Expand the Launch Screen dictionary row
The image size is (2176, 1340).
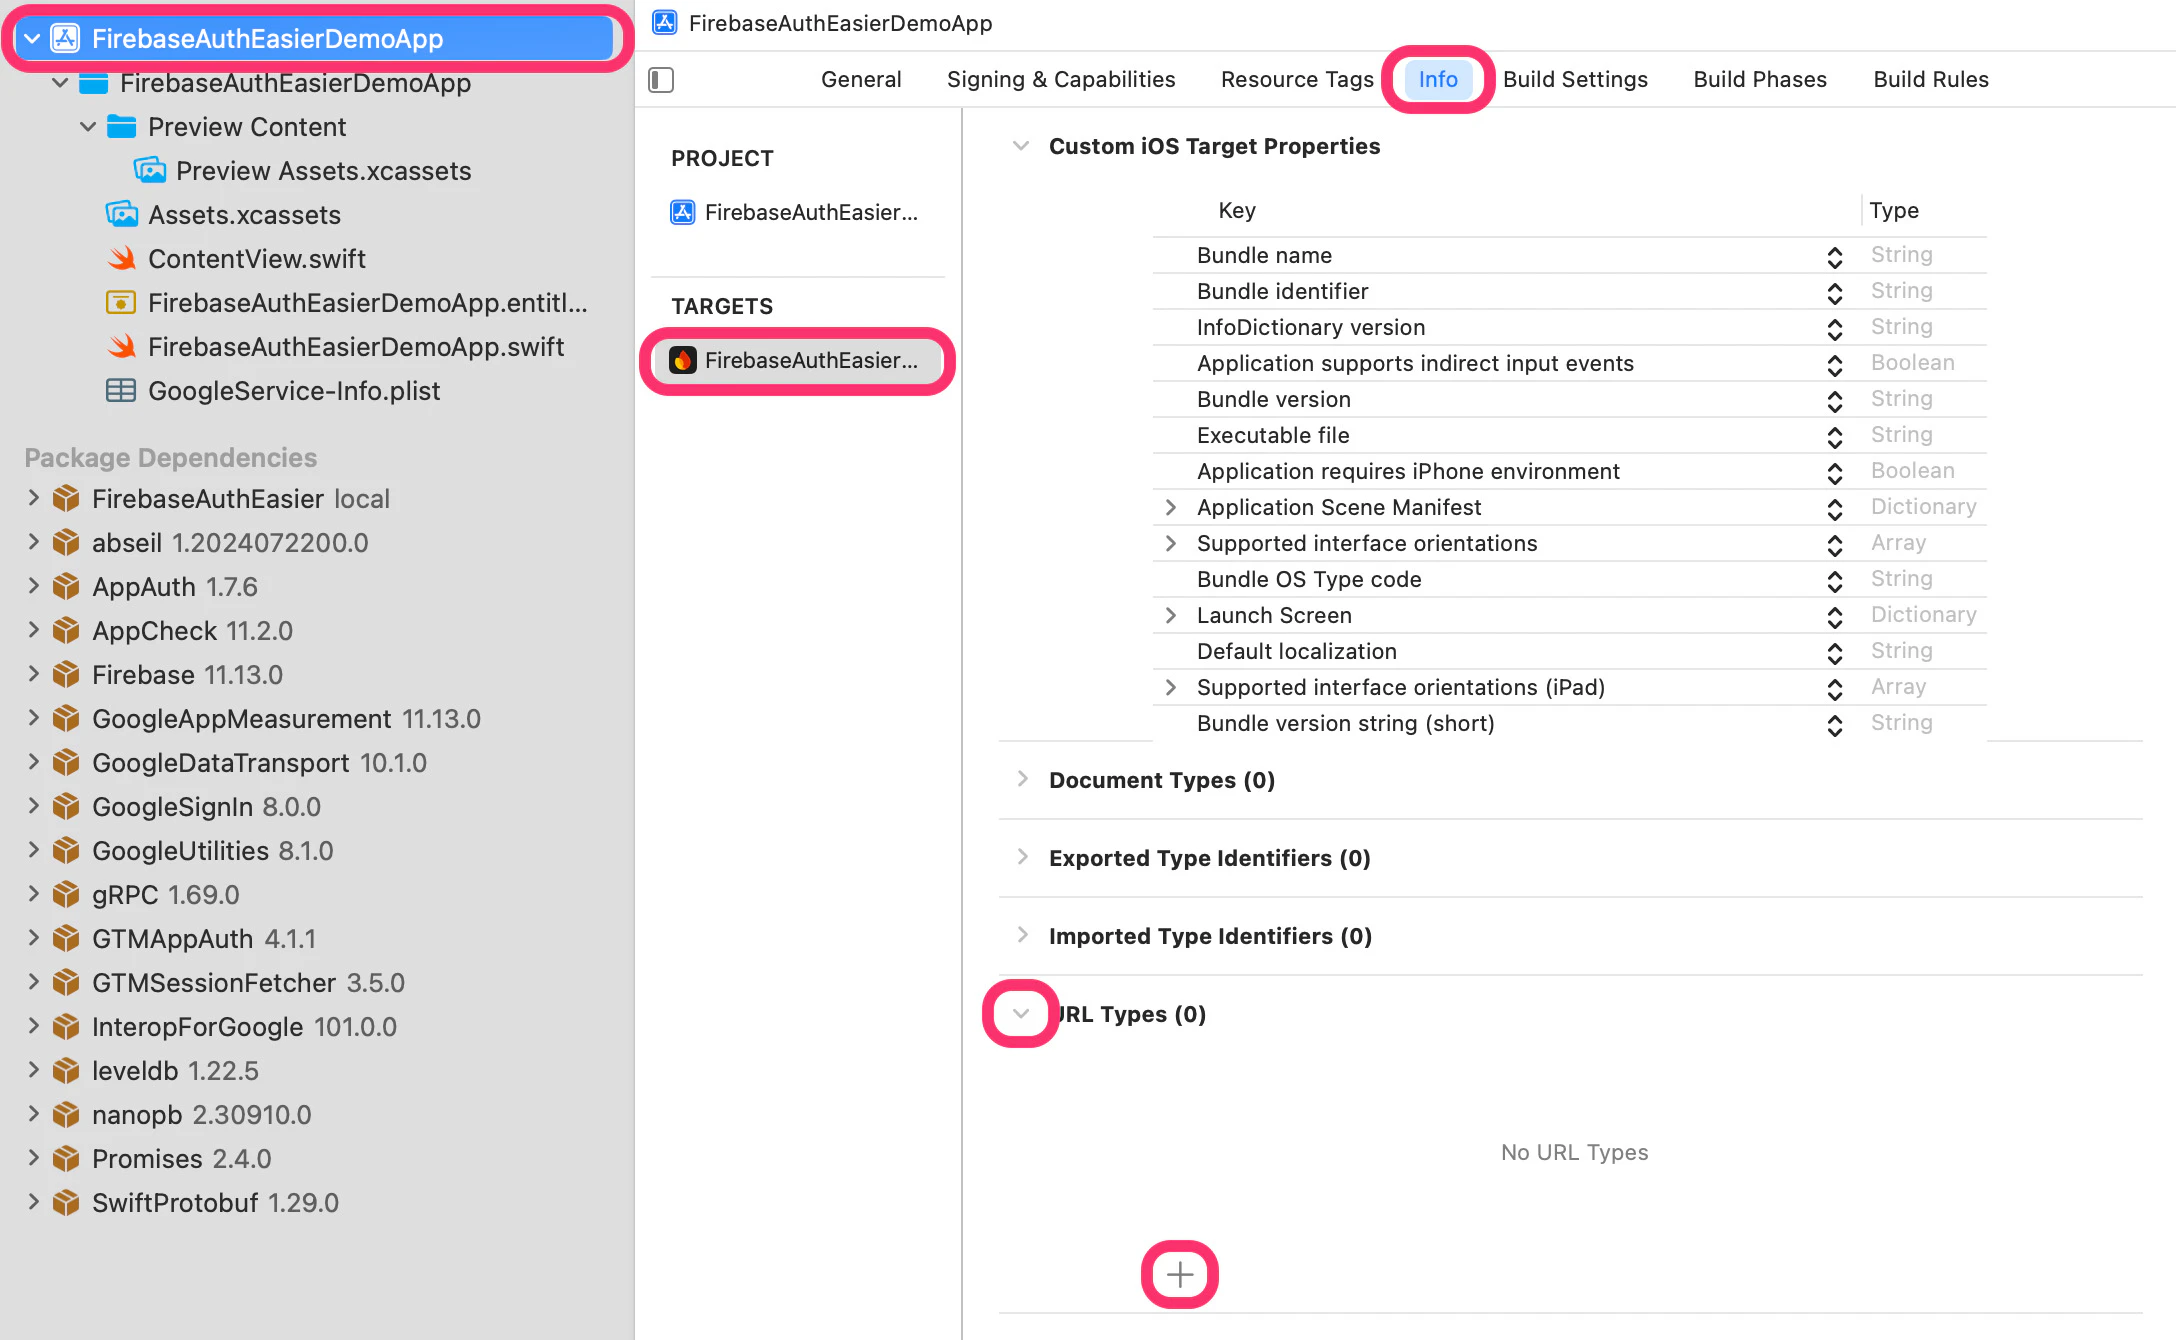click(1171, 615)
